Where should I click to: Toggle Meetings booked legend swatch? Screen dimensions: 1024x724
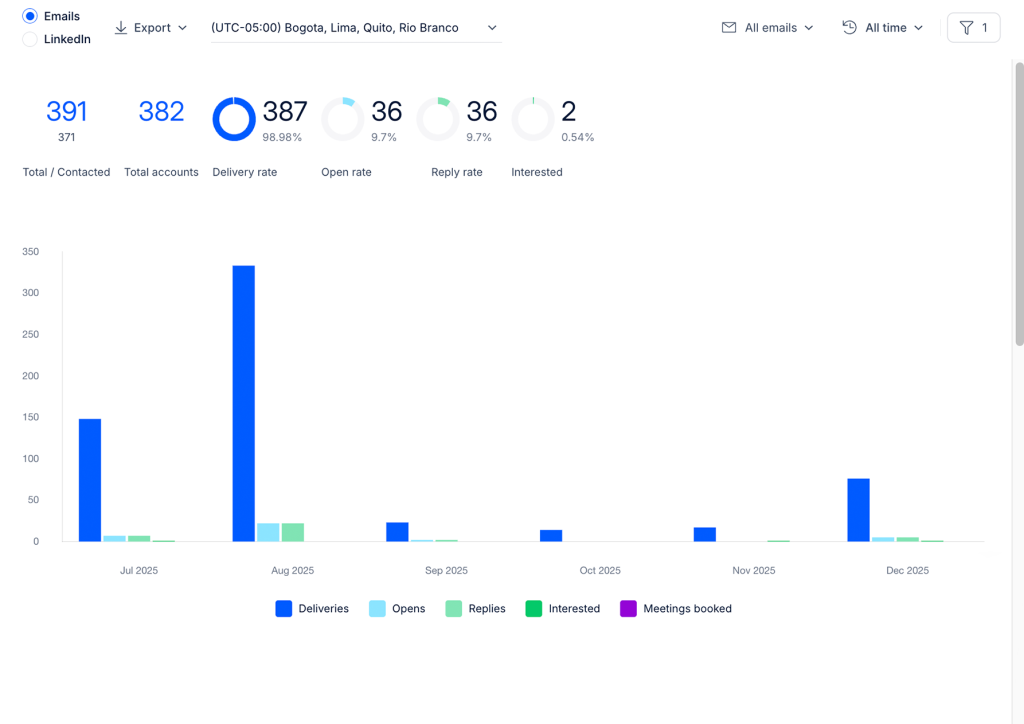[628, 608]
